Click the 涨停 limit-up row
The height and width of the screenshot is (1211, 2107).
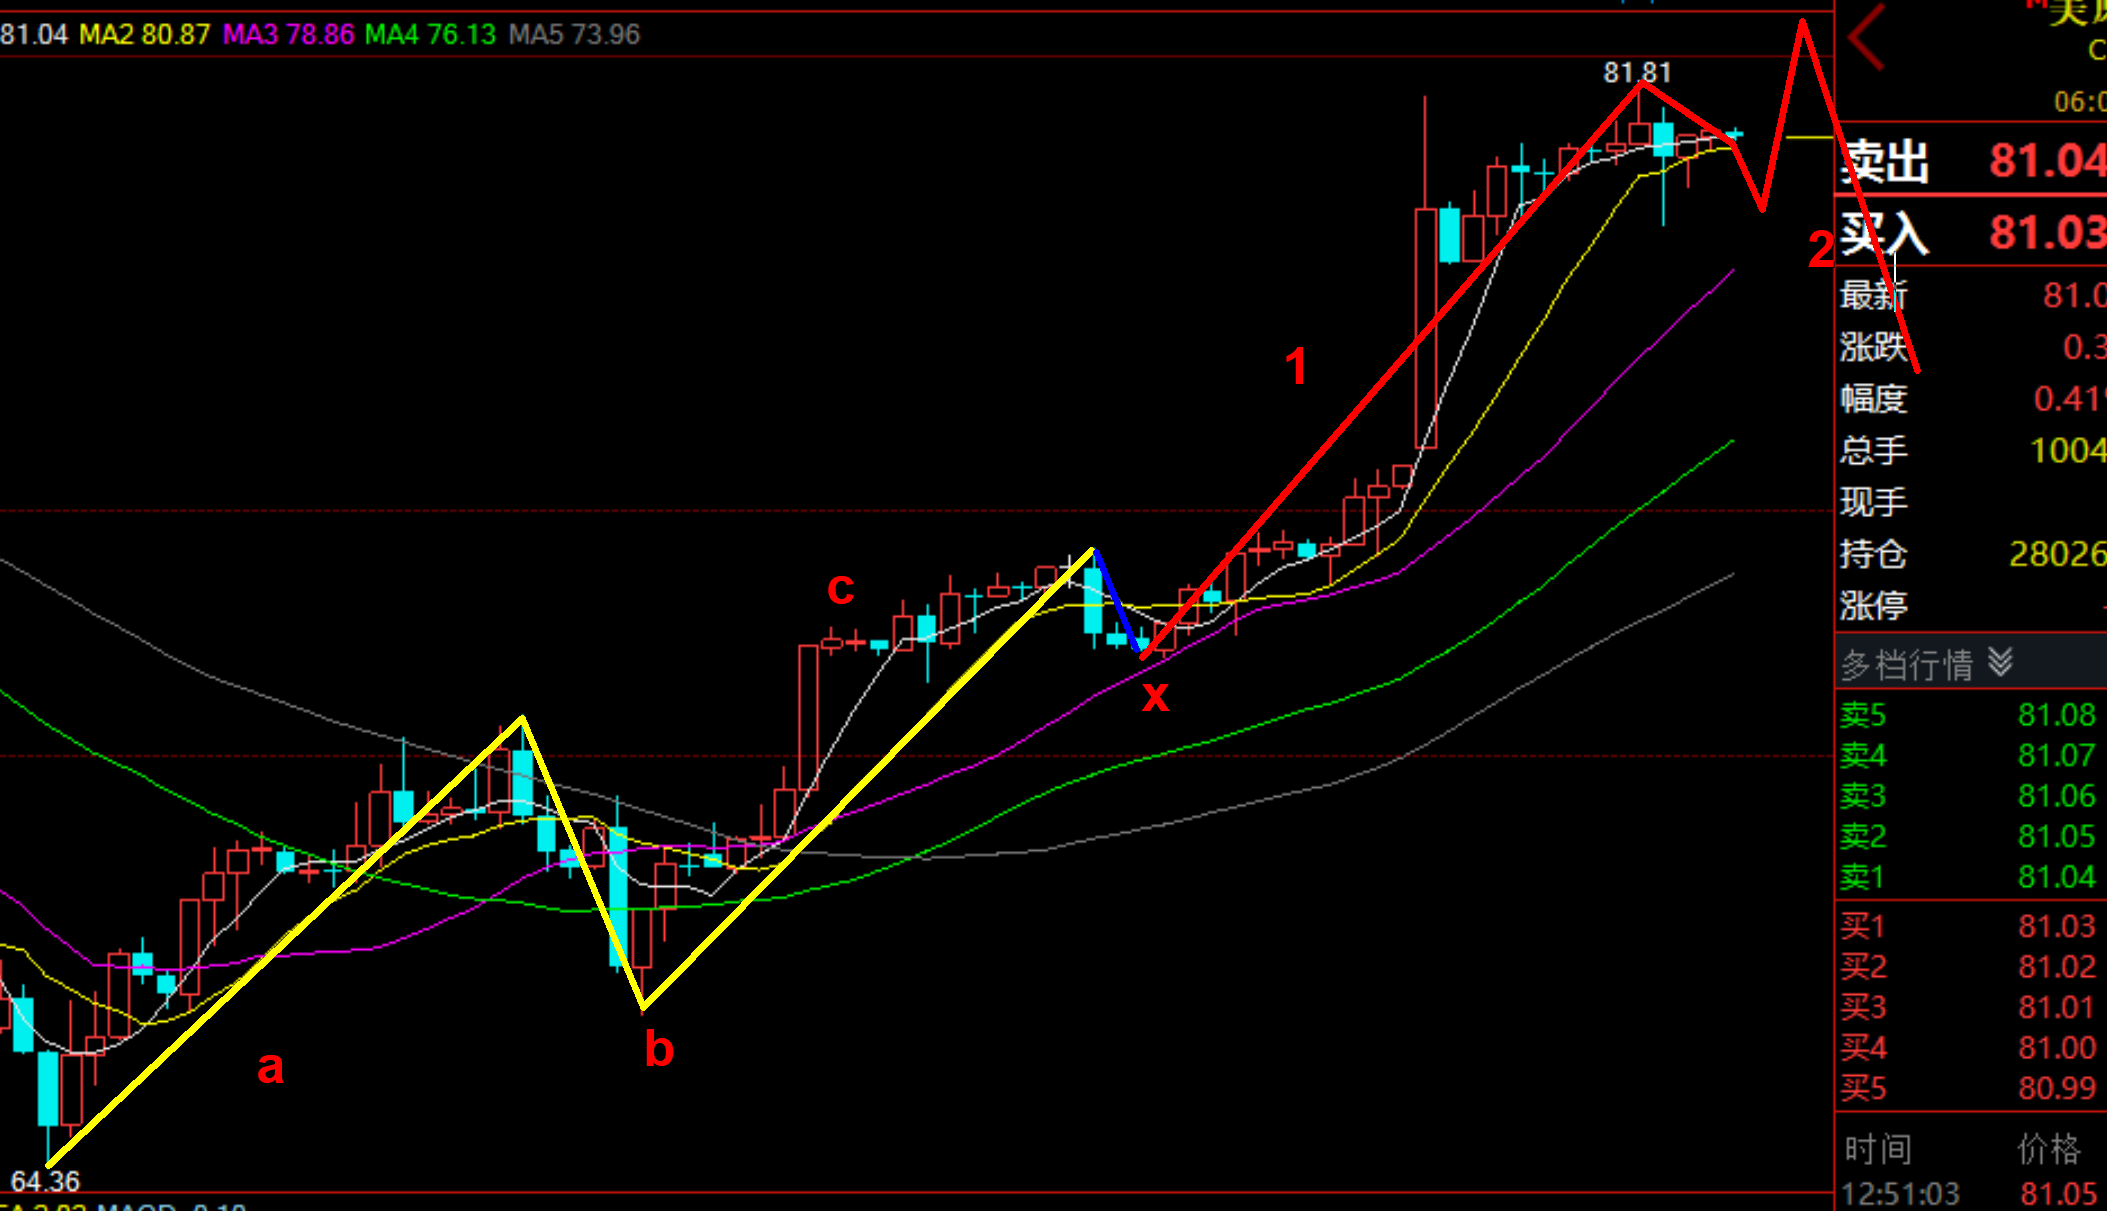point(1972,606)
